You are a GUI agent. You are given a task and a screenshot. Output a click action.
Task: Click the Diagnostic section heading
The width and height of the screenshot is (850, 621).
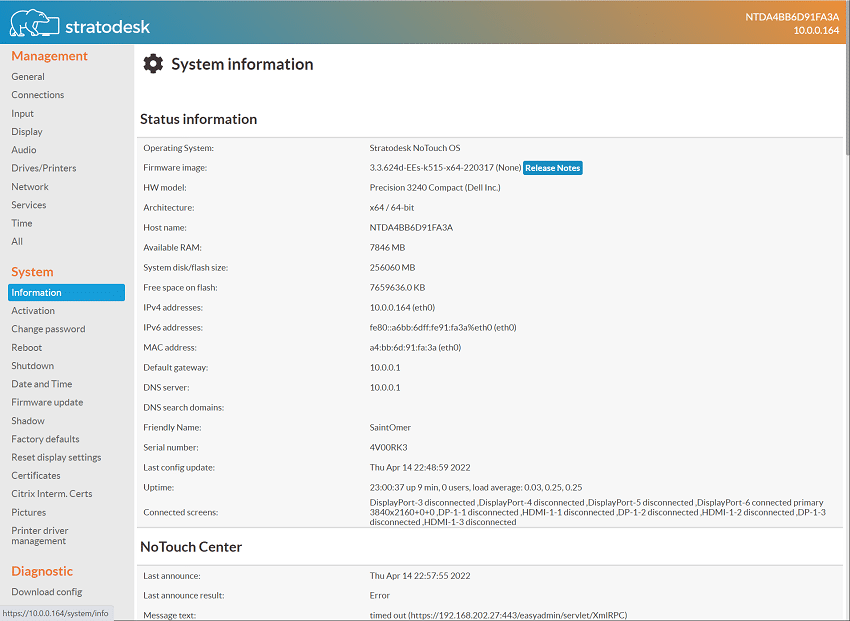[x=42, y=571]
